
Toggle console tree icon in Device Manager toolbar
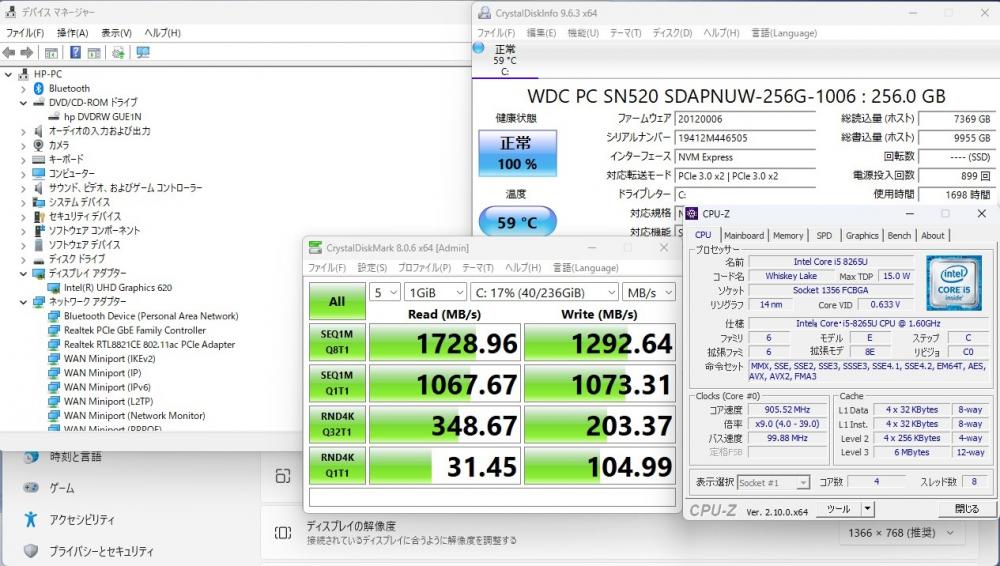pos(51,53)
